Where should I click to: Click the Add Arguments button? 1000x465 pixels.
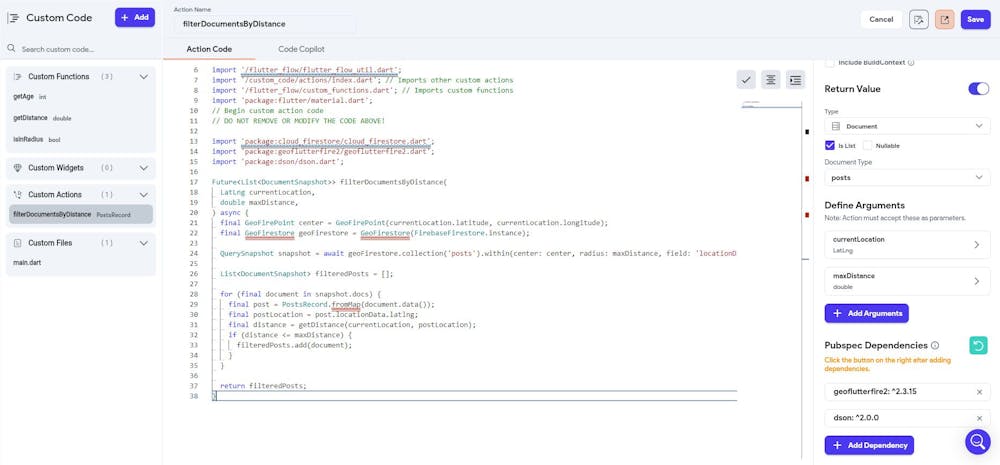866,313
